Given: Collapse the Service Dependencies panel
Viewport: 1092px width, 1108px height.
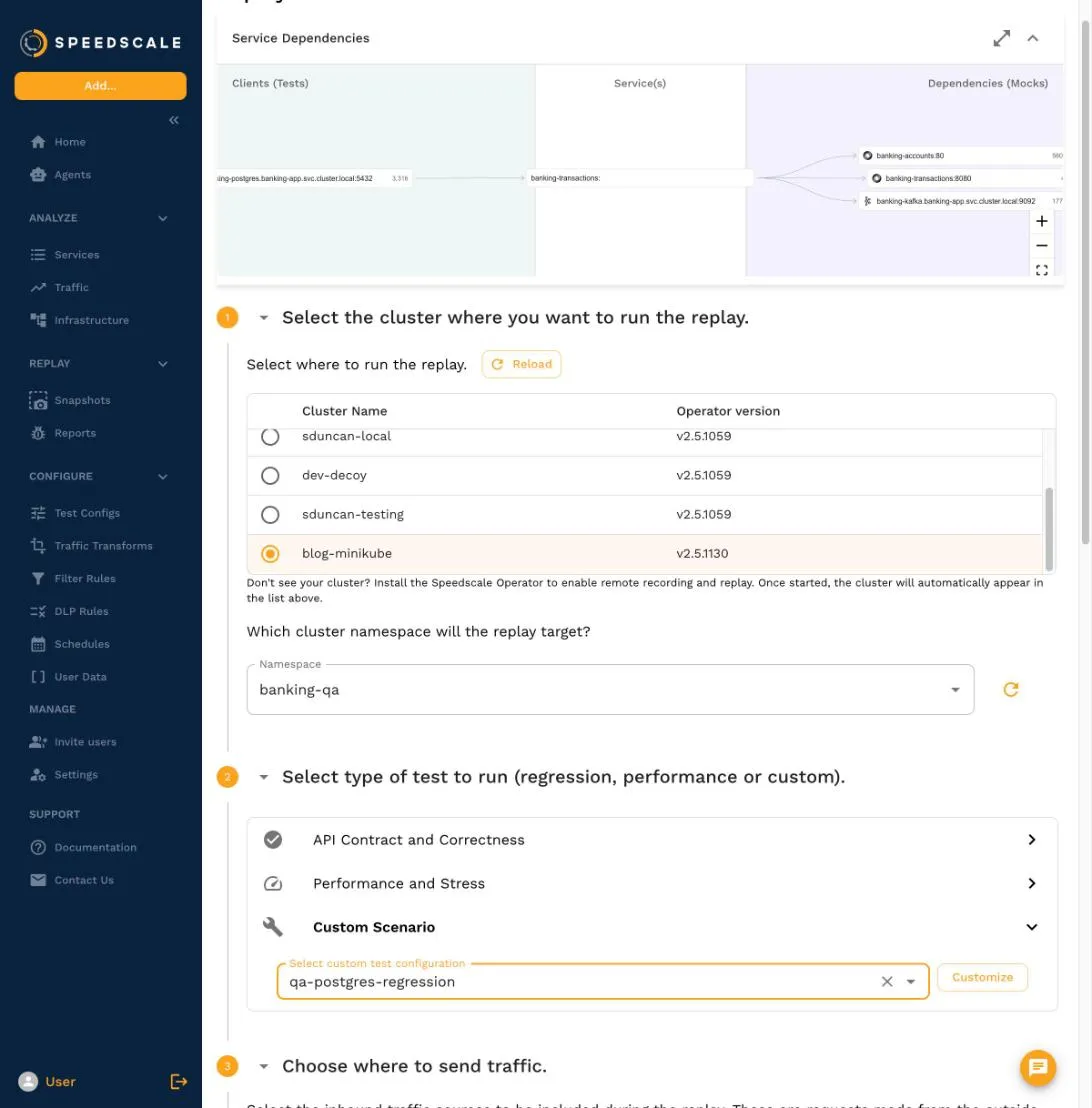Looking at the screenshot, I should 1033,38.
